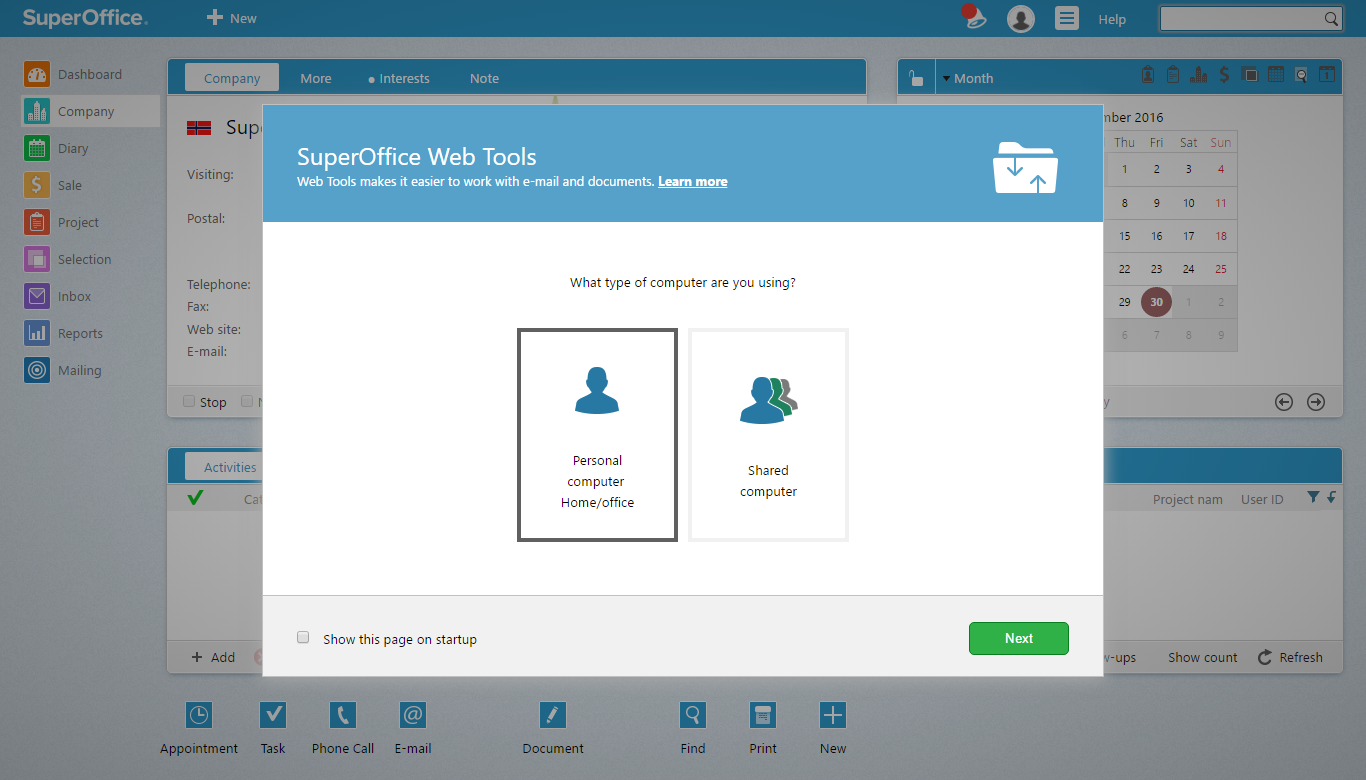1366x780 pixels.
Task: Open the Selection icon in sidebar
Action: tap(37, 259)
